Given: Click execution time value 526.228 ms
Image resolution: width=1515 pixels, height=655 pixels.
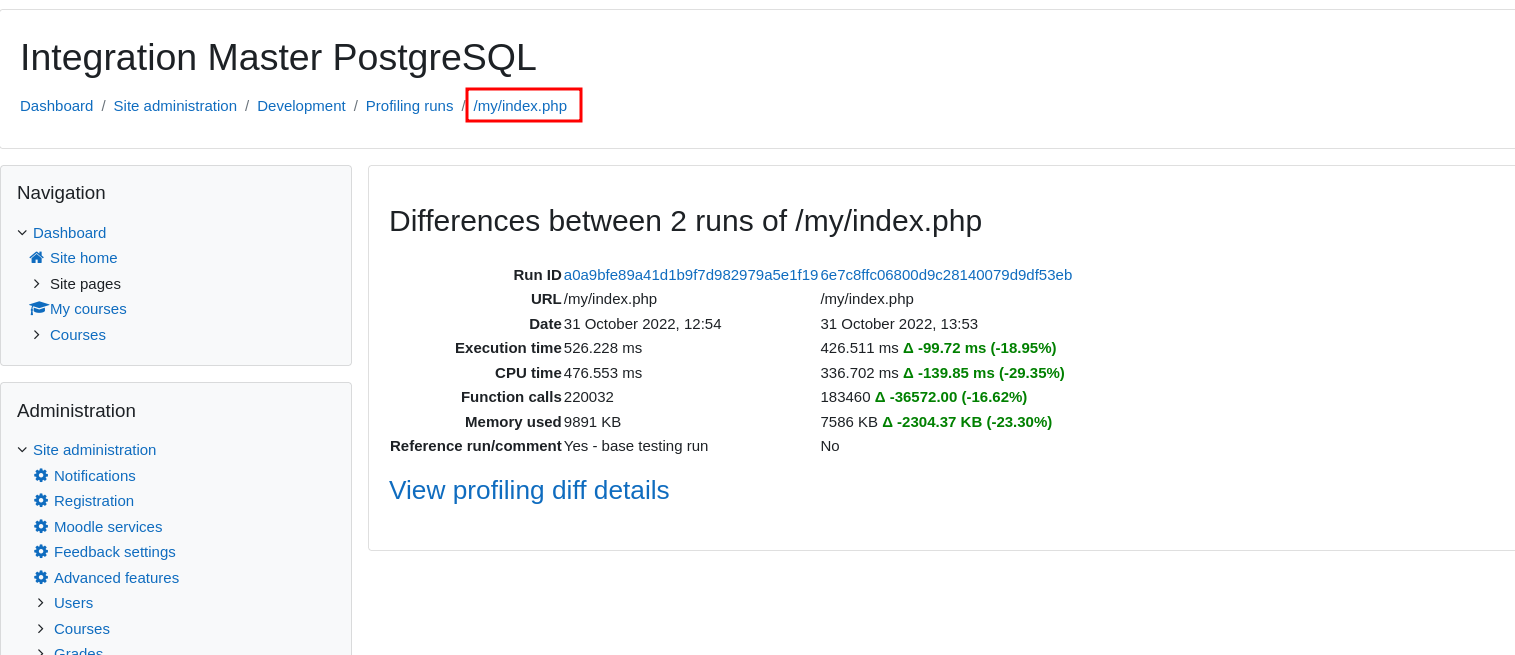Looking at the screenshot, I should (603, 348).
